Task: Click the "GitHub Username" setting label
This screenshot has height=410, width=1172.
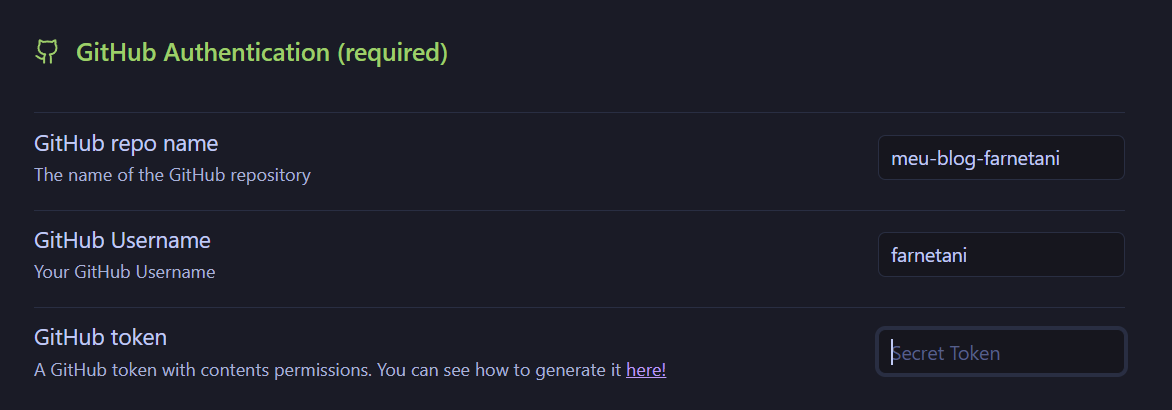Action: 122,241
